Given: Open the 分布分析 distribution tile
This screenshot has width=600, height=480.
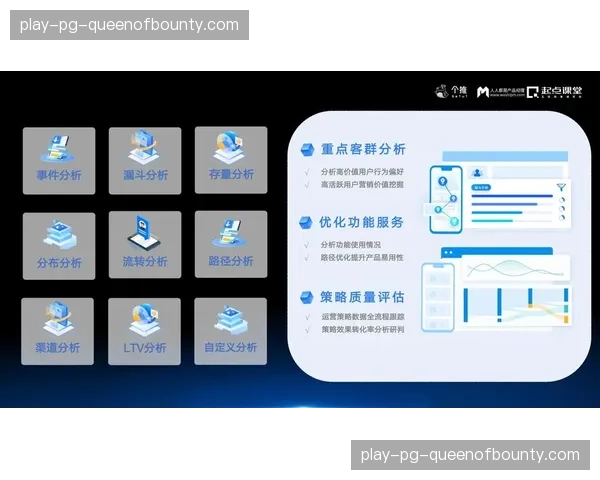Looking at the screenshot, I should click(x=59, y=246).
